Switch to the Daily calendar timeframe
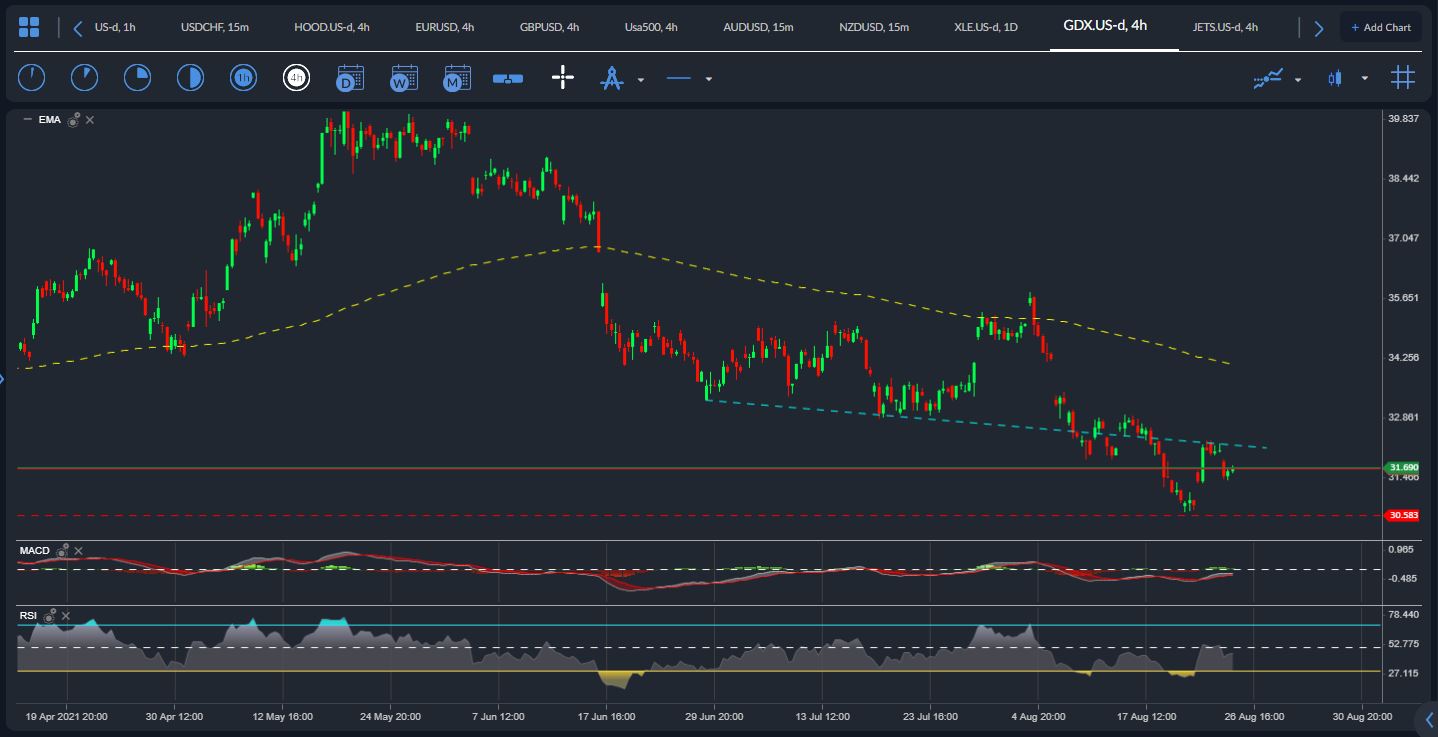Image resolution: width=1438 pixels, height=737 pixels. 349,78
